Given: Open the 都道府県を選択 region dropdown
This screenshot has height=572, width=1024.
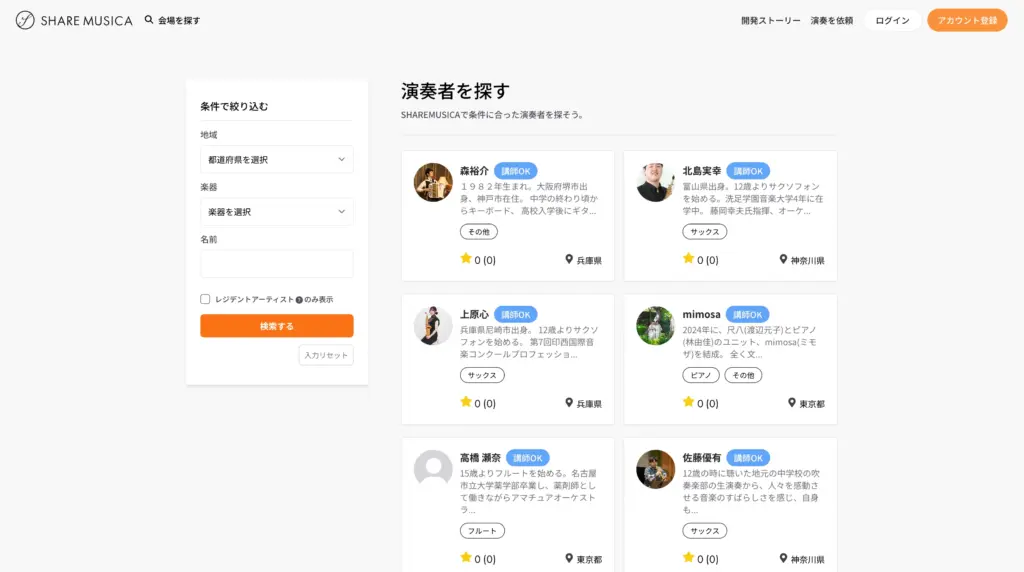Looking at the screenshot, I should (276, 159).
